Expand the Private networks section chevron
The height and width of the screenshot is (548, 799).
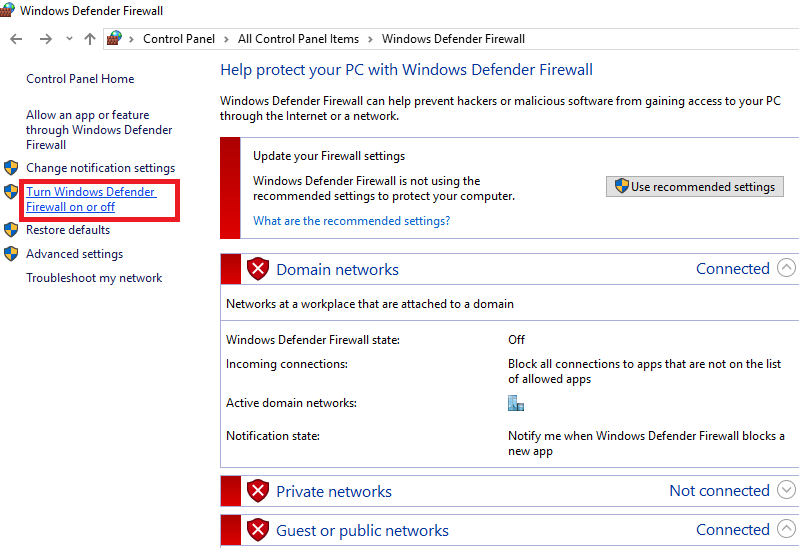[786, 490]
